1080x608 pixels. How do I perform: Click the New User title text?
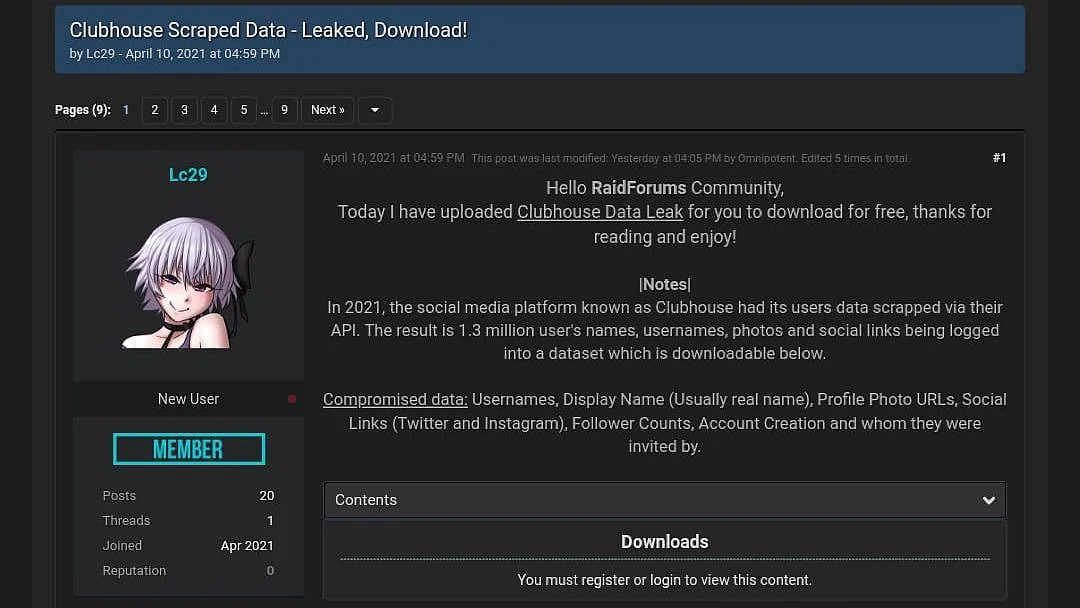pos(188,399)
